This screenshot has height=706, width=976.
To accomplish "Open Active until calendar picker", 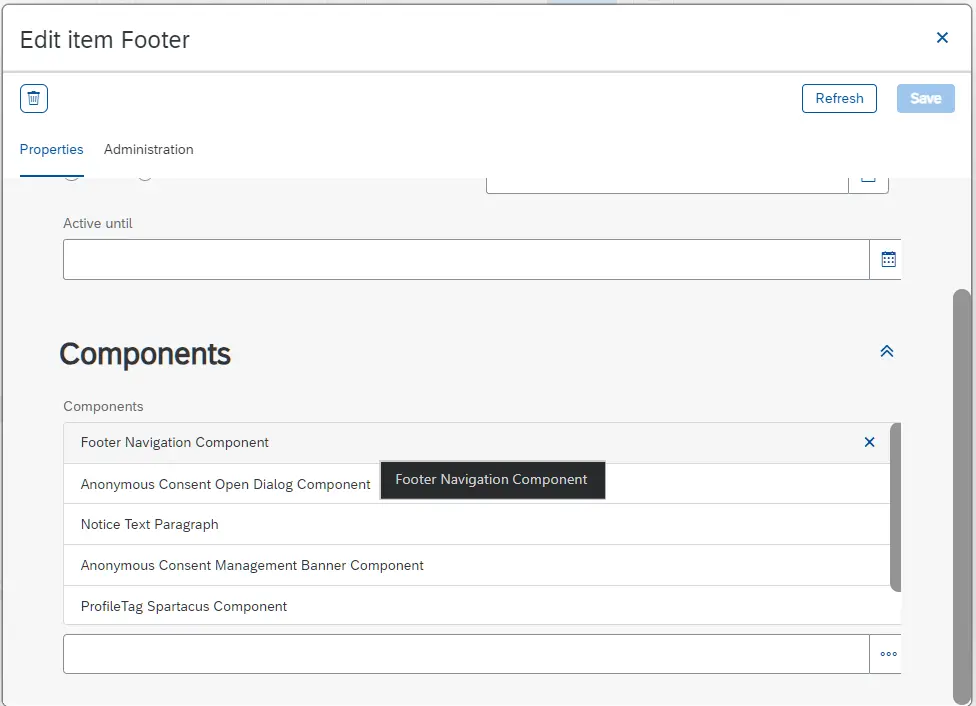I will (x=888, y=260).
